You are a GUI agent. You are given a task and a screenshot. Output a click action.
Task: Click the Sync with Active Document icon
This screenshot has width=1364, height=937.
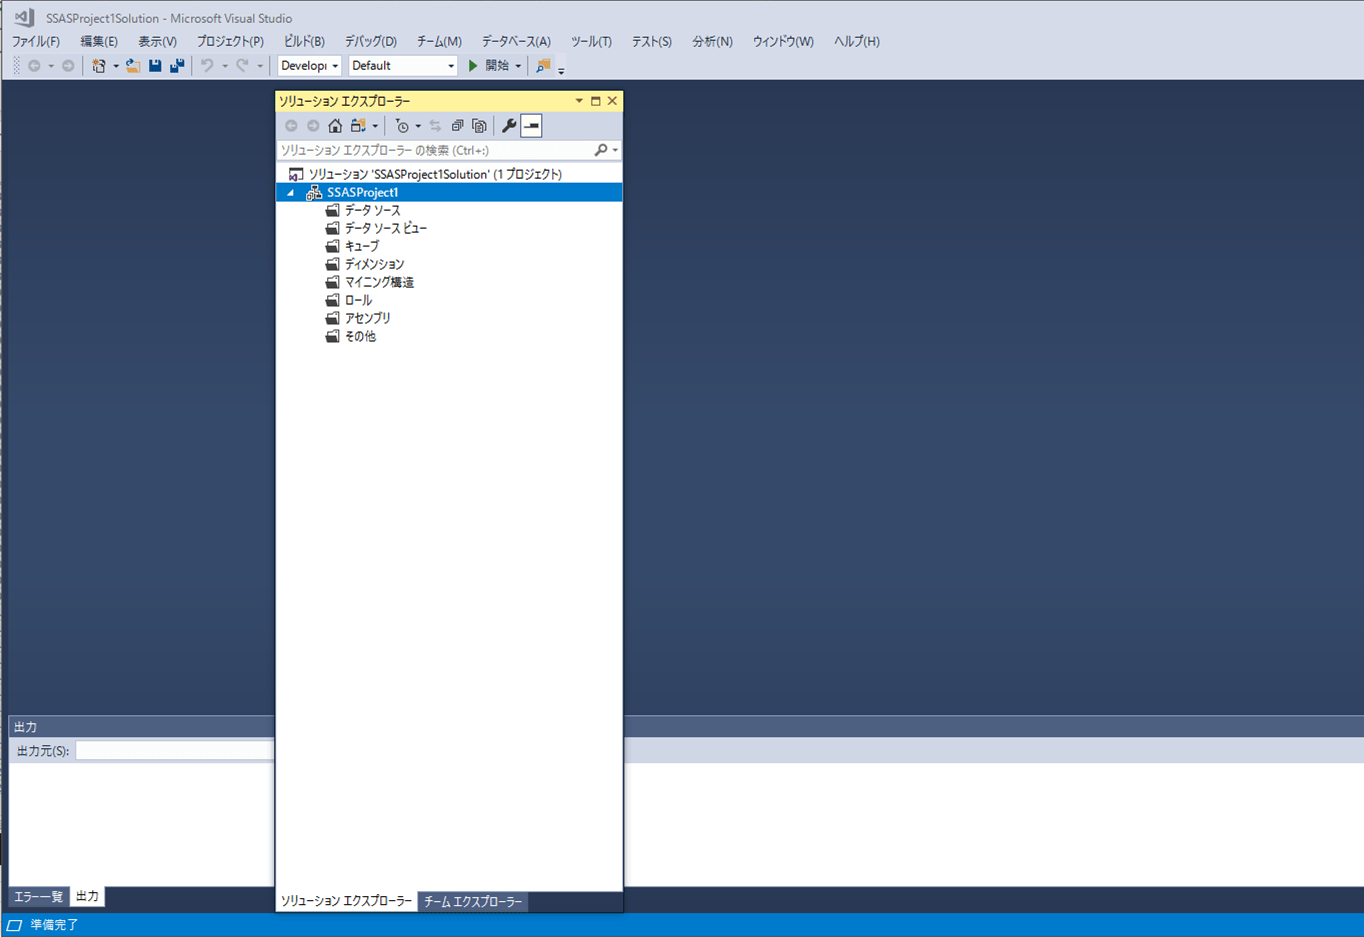tap(435, 126)
